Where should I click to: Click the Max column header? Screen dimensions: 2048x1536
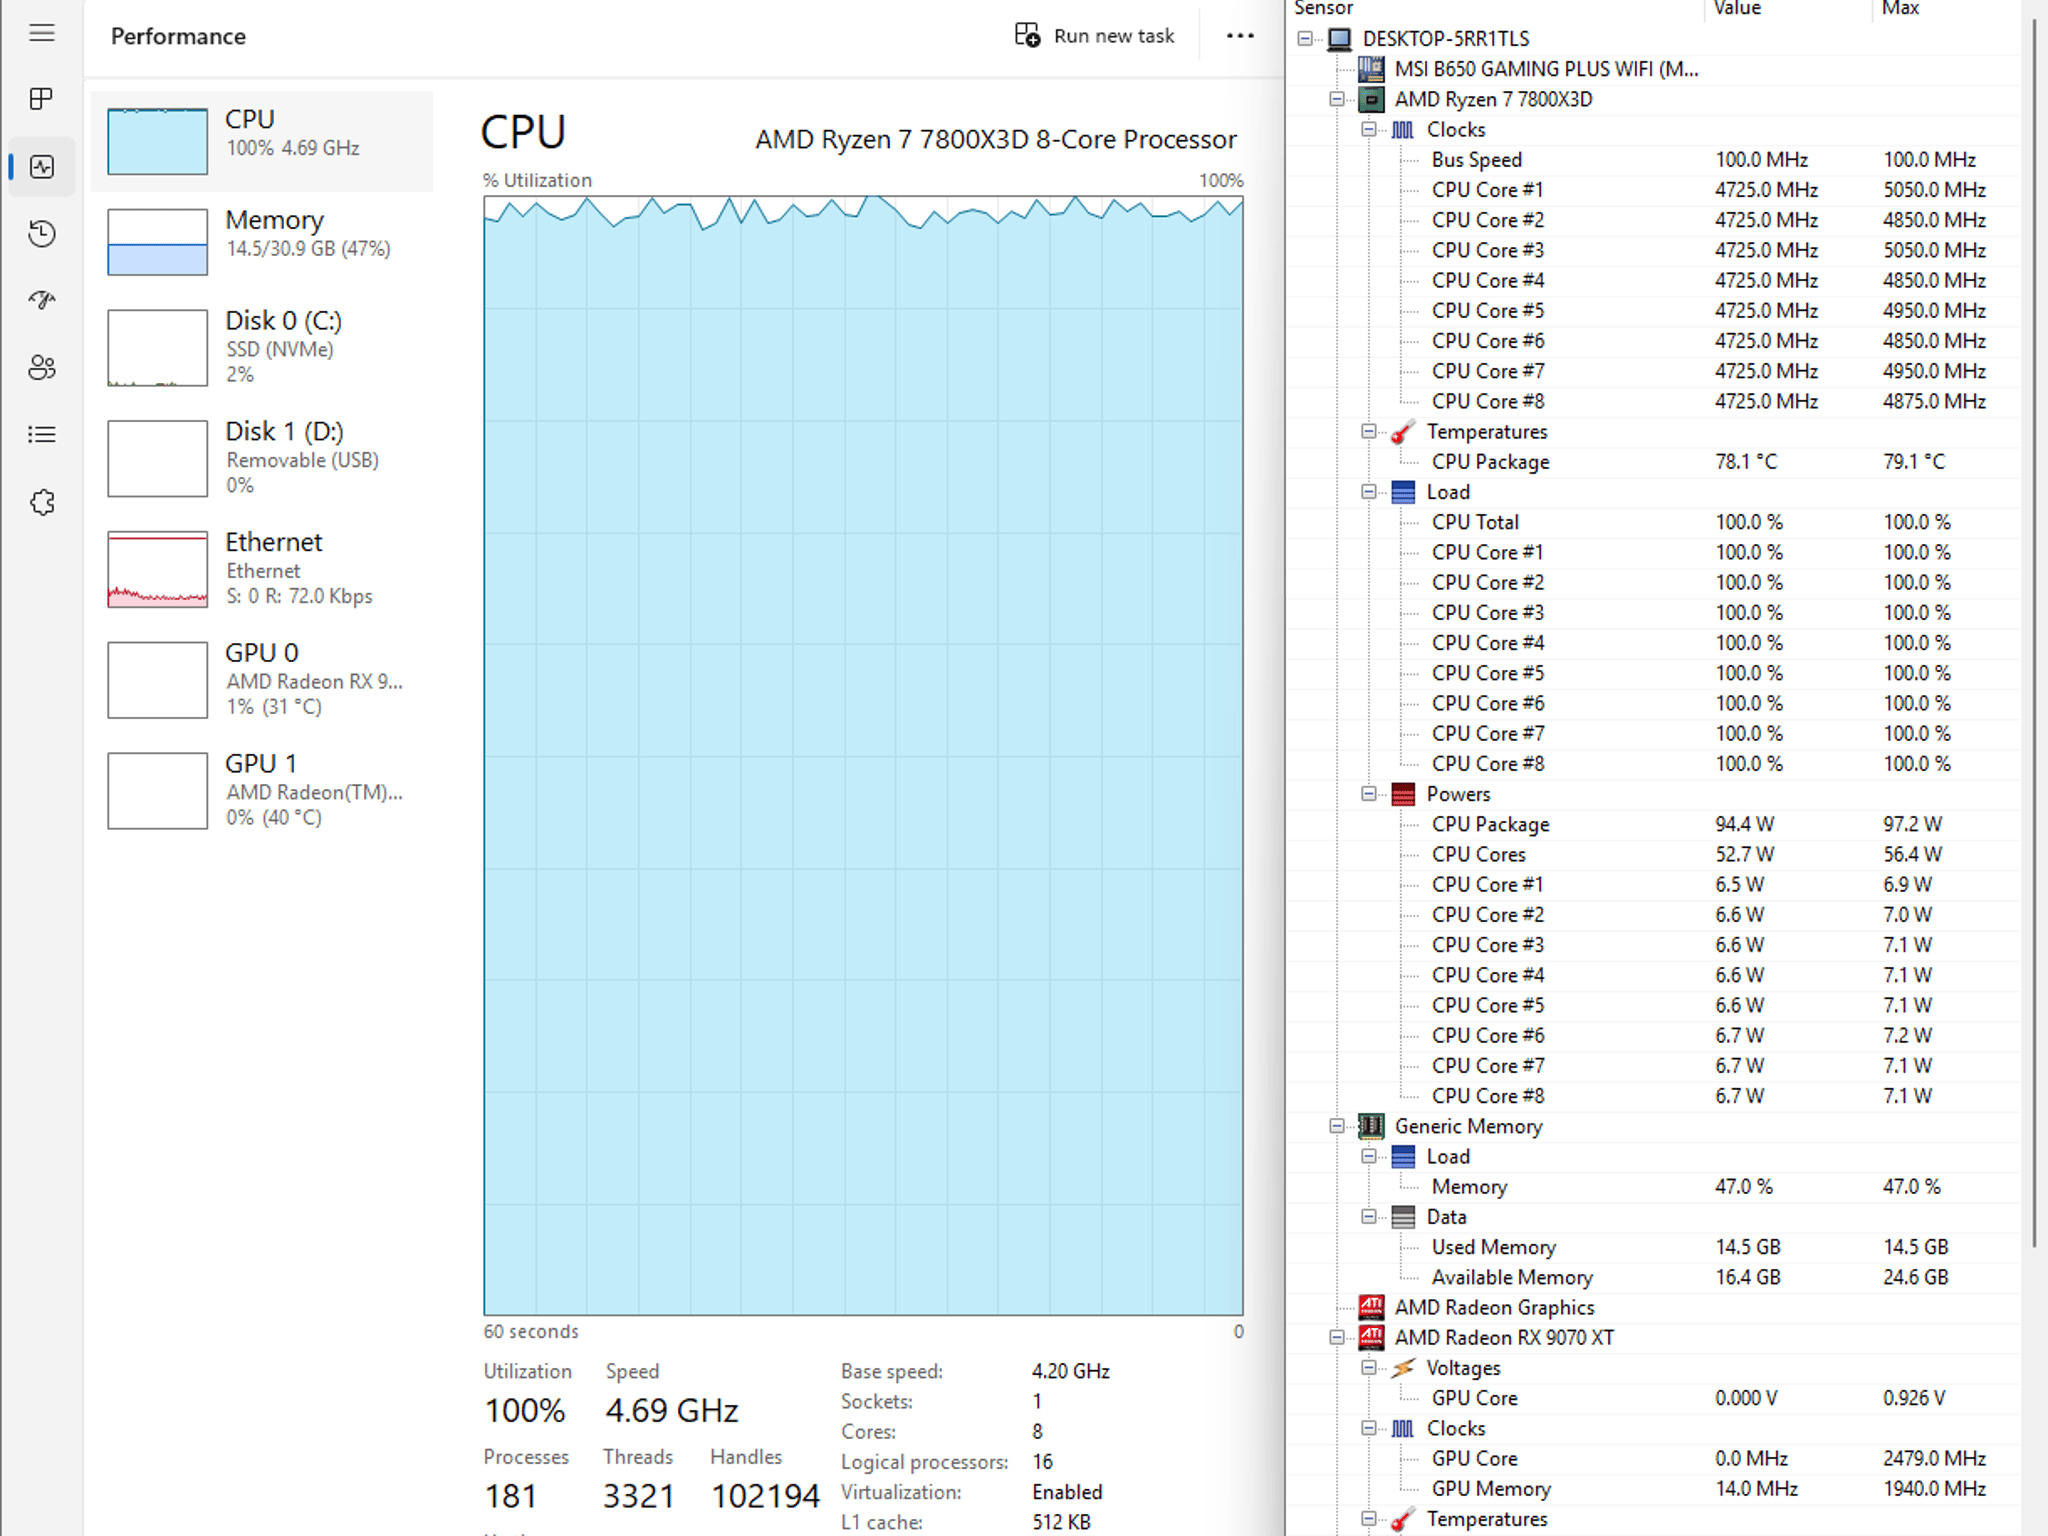click(1945, 9)
